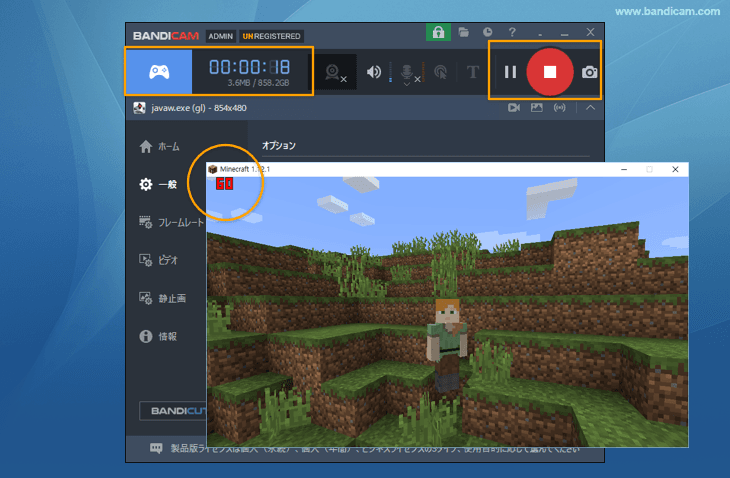Stop recording with the red button
The width and height of the screenshot is (730, 478).
[549, 72]
